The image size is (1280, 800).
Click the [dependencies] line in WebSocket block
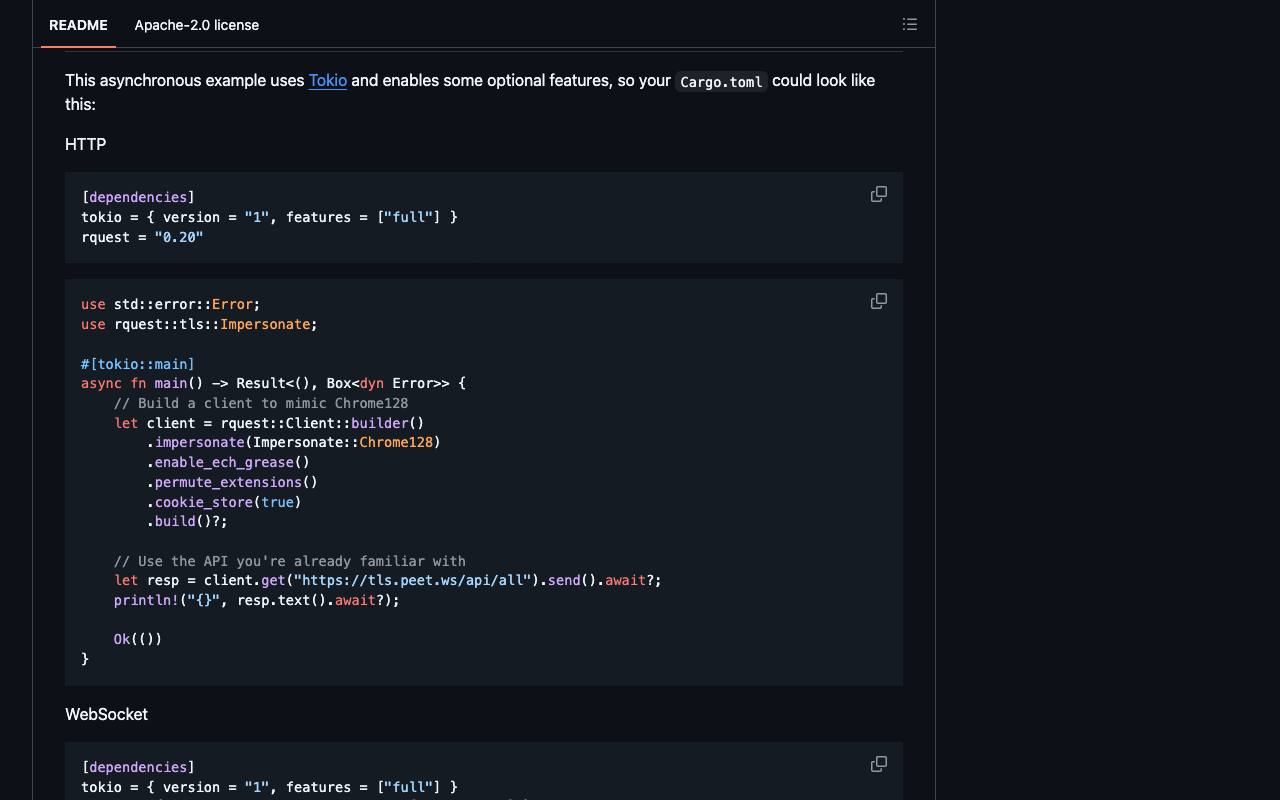click(x=138, y=767)
